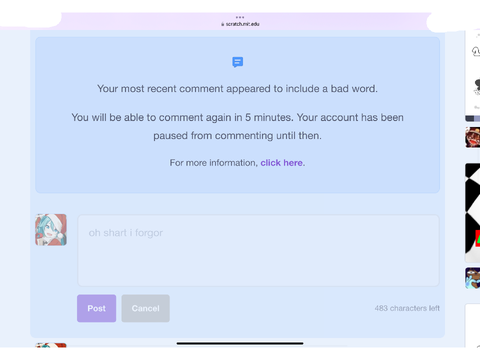The height and width of the screenshot is (360, 480).
Task: Open the "click here" information link
Action: (x=282, y=163)
